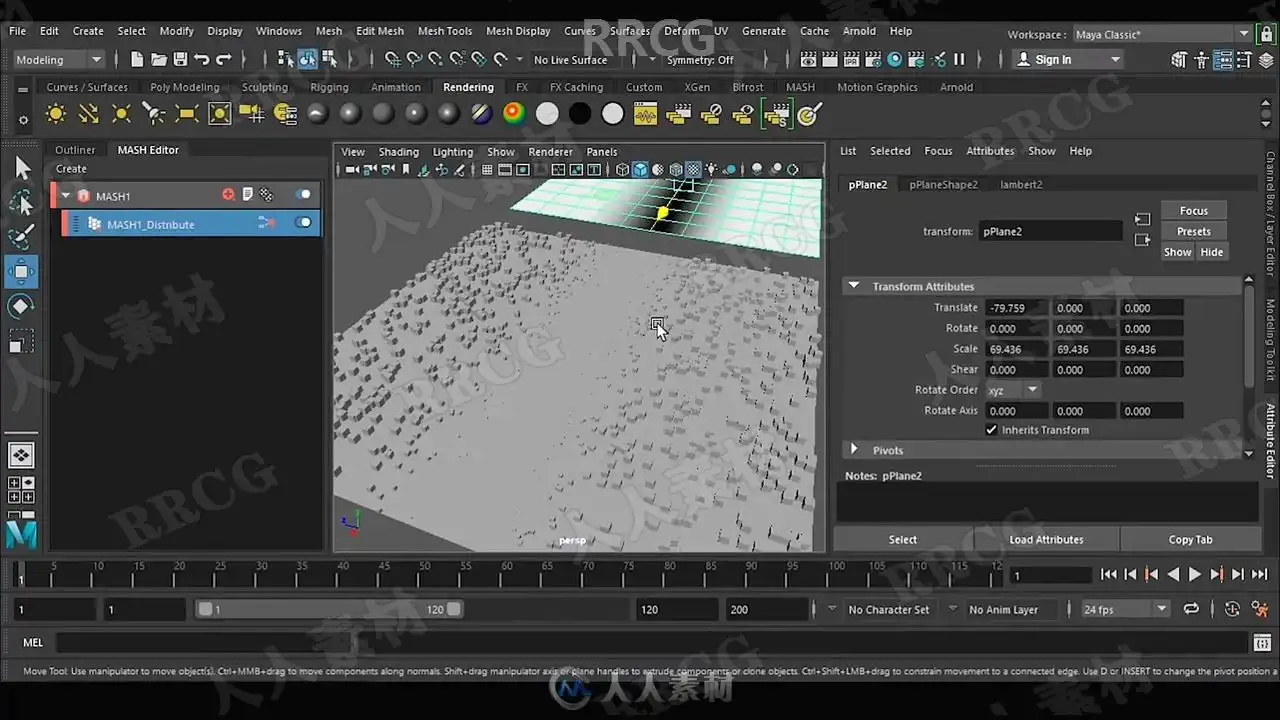Screen dimensions: 1280x720
Task: Open the Workspace Maya Classic dropdown
Action: pos(1162,35)
